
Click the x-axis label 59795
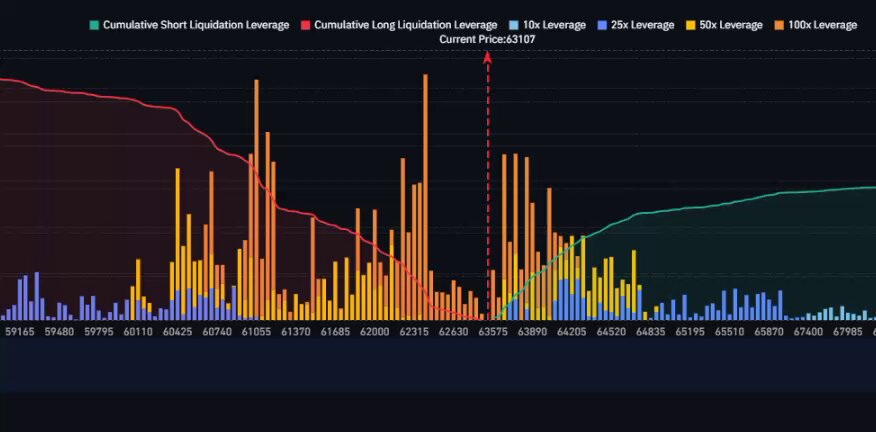pyautogui.click(x=99, y=331)
